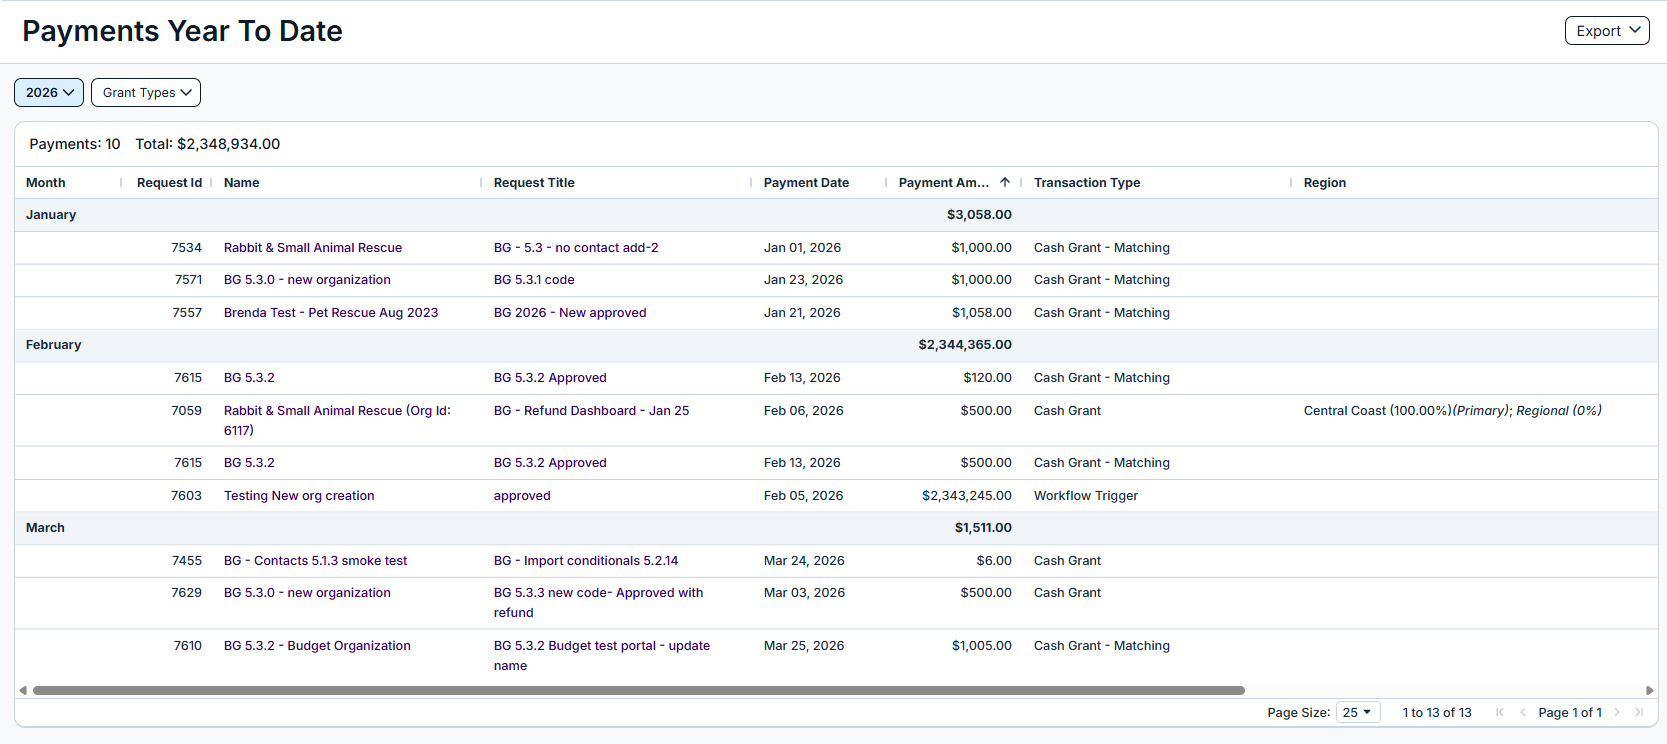Viewport: 1667px width, 744px height.
Task: Open the Export dropdown button
Action: tap(1606, 31)
